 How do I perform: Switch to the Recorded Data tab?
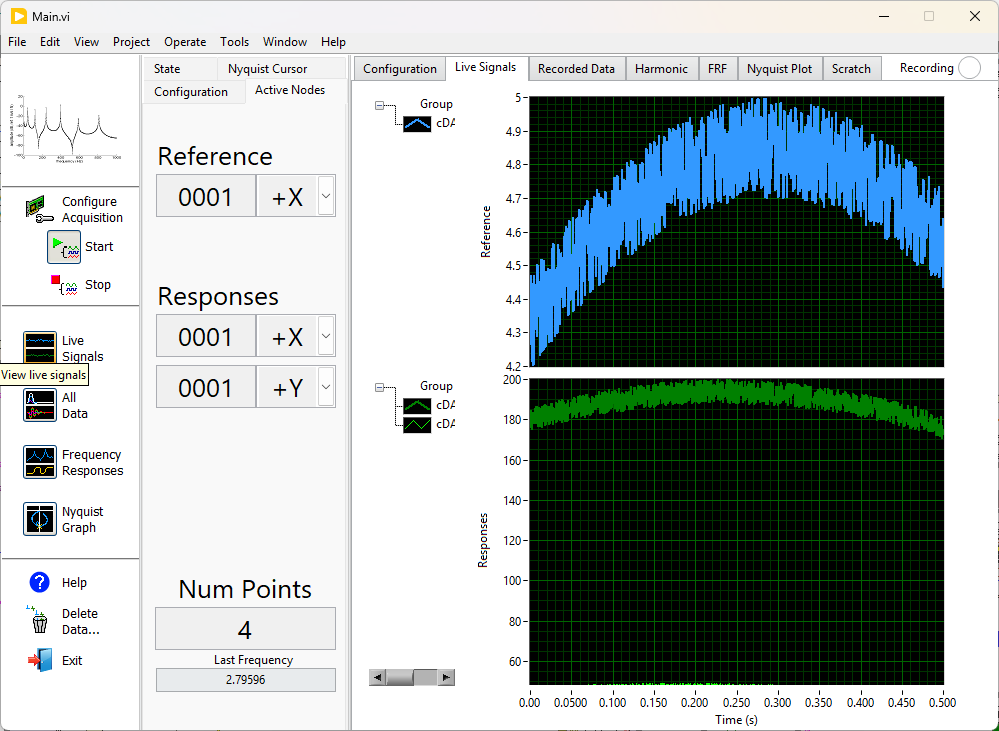point(576,69)
